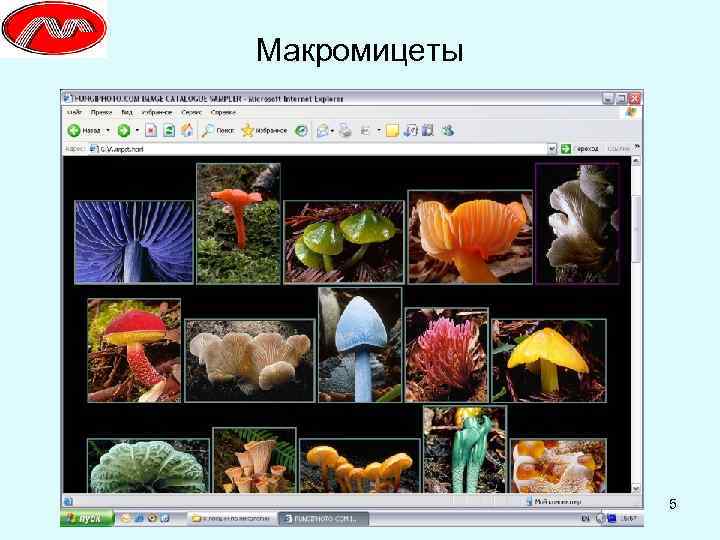Switch to folder window taskbar button
This screenshot has height=540, width=720.
coord(232,518)
